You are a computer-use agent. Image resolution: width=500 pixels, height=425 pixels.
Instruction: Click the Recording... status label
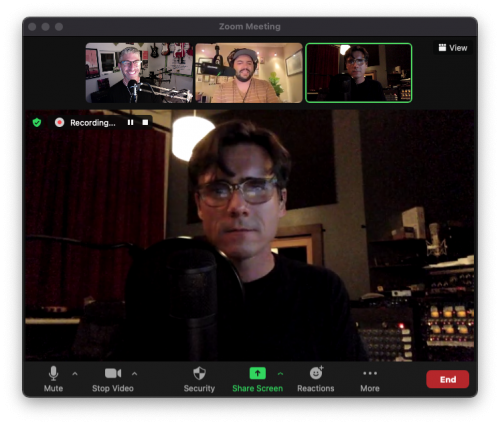click(93, 123)
